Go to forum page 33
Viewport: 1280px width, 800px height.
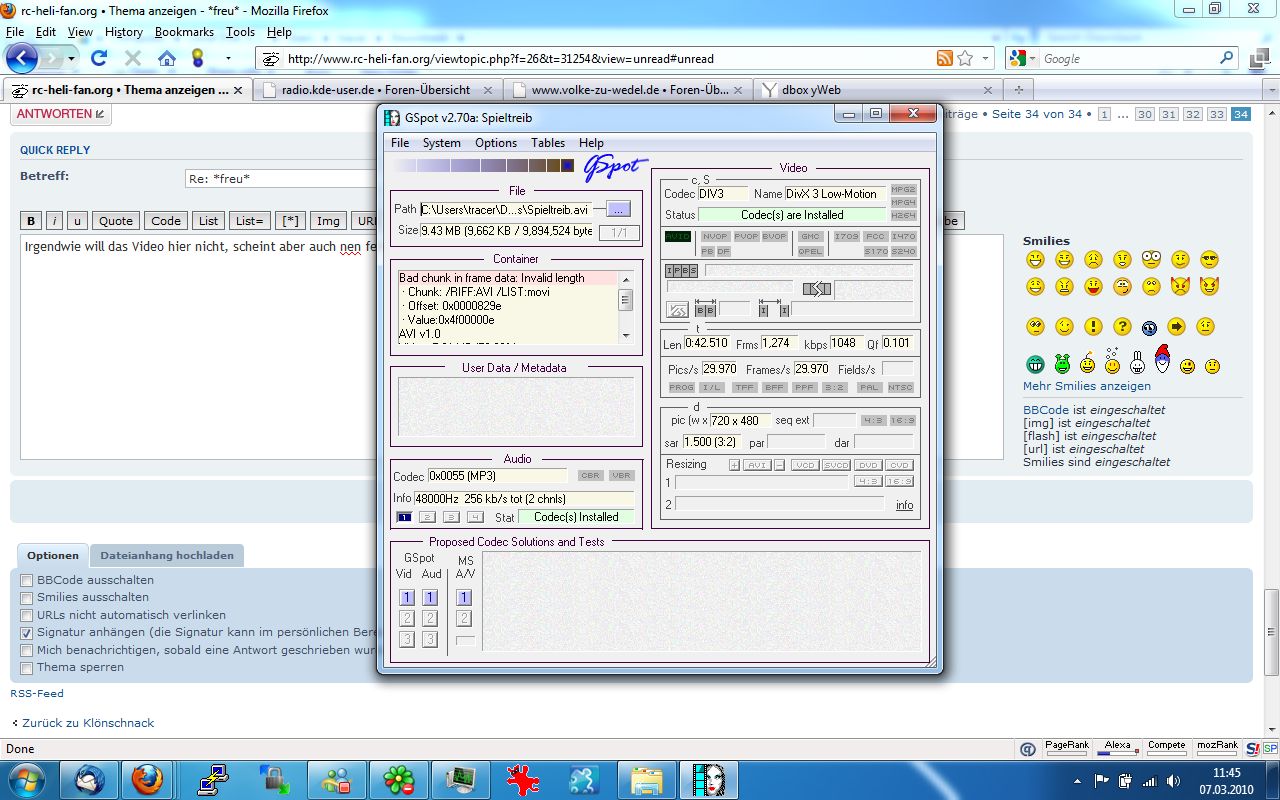[1216, 114]
